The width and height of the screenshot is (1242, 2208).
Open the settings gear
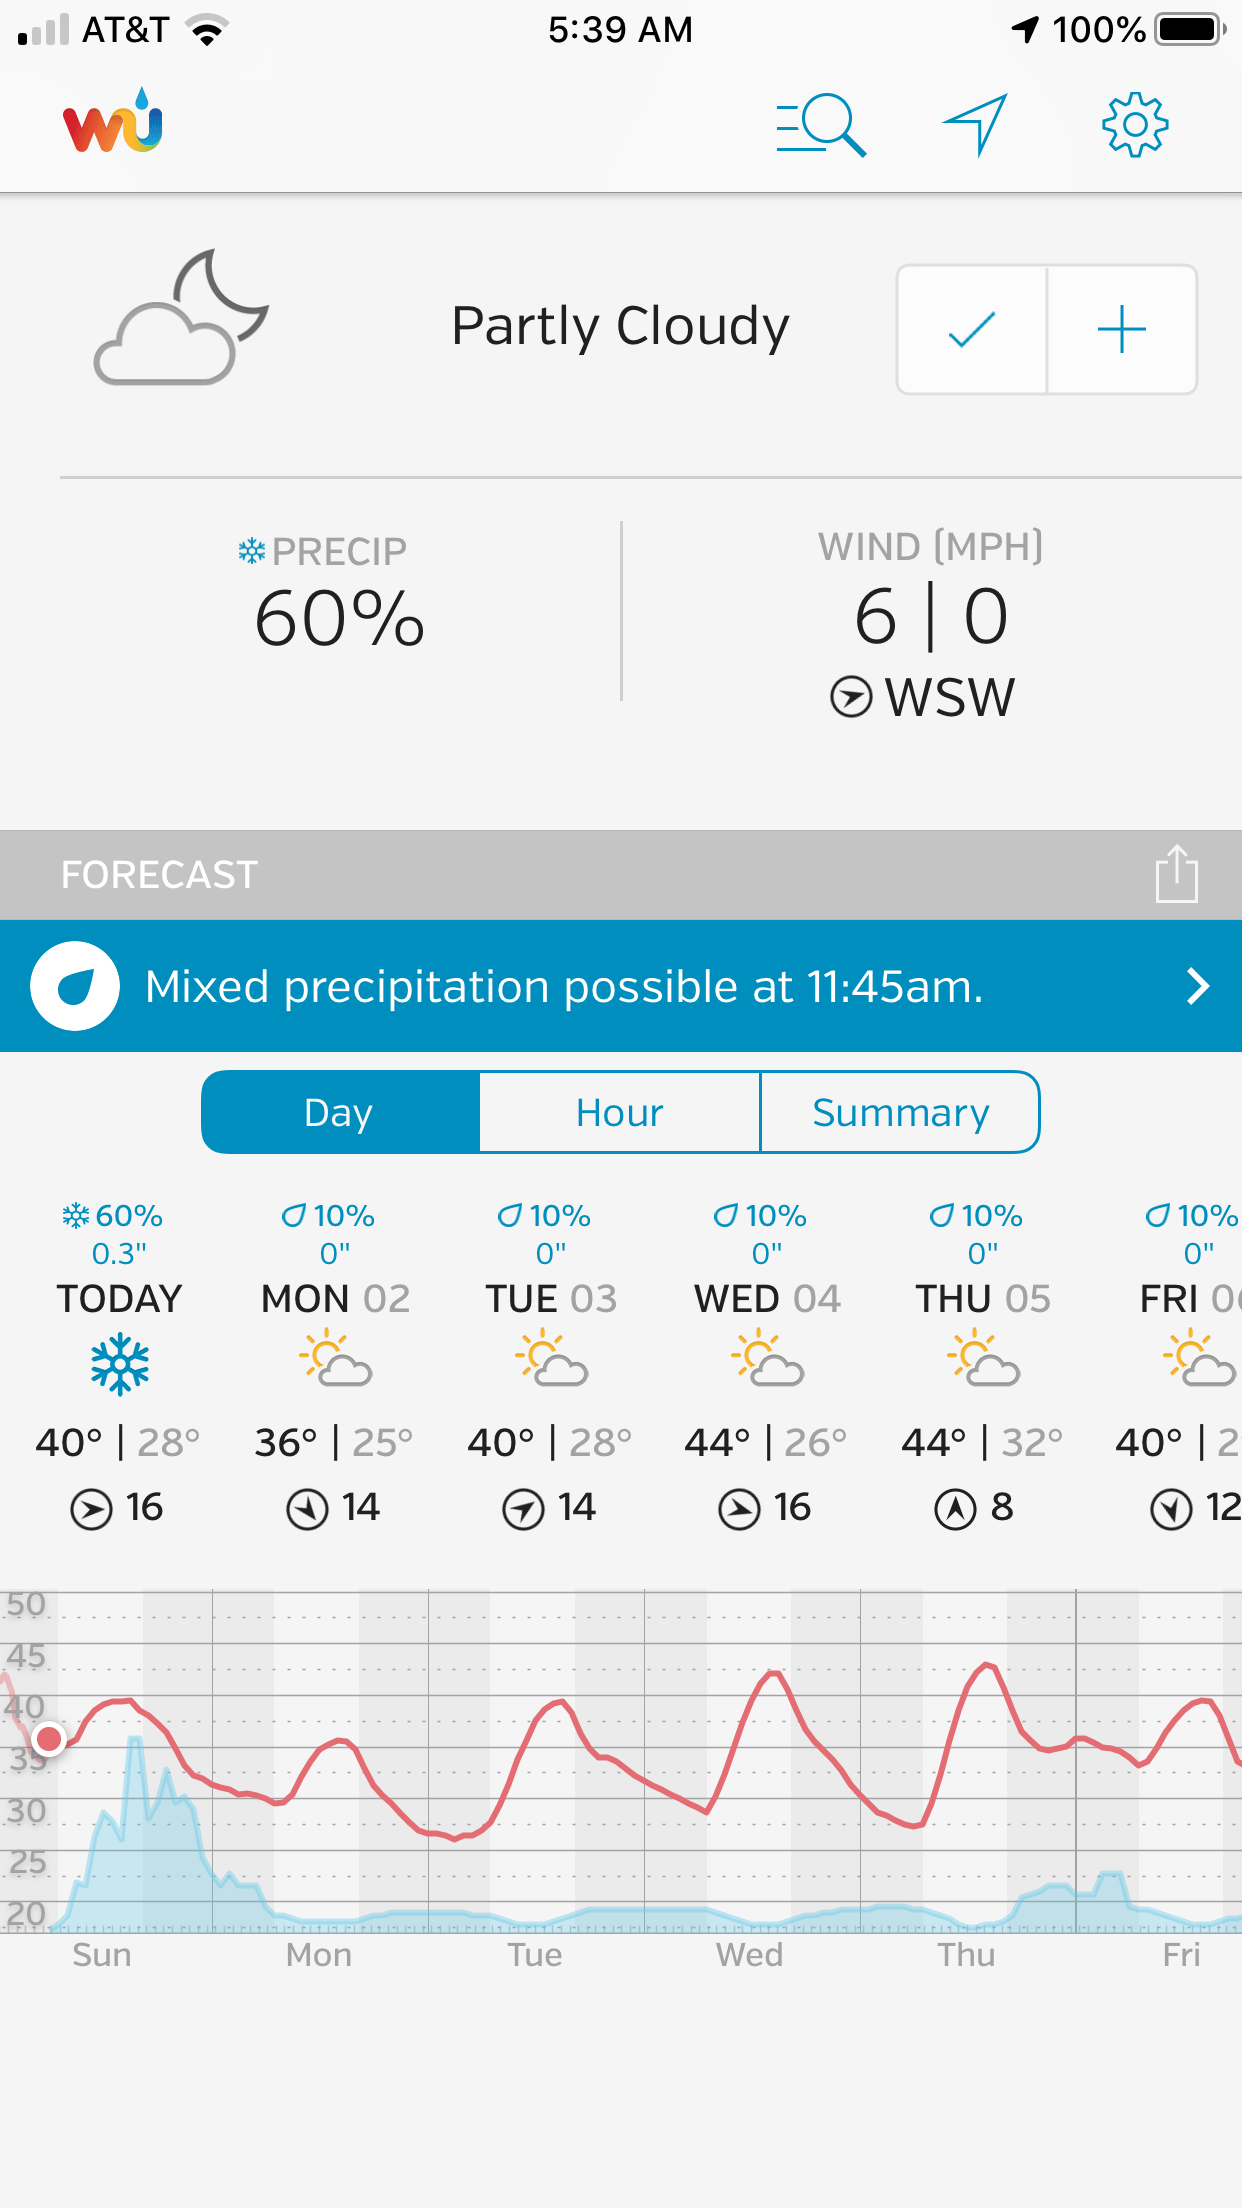tap(1134, 125)
